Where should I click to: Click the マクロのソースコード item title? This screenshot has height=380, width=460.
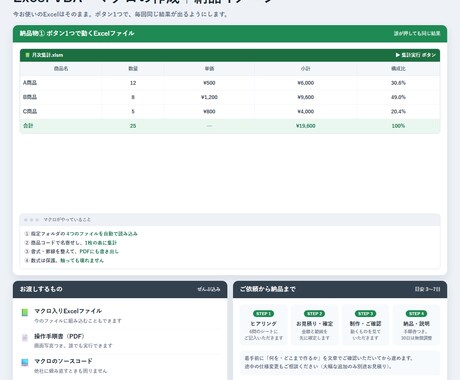pos(63,361)
